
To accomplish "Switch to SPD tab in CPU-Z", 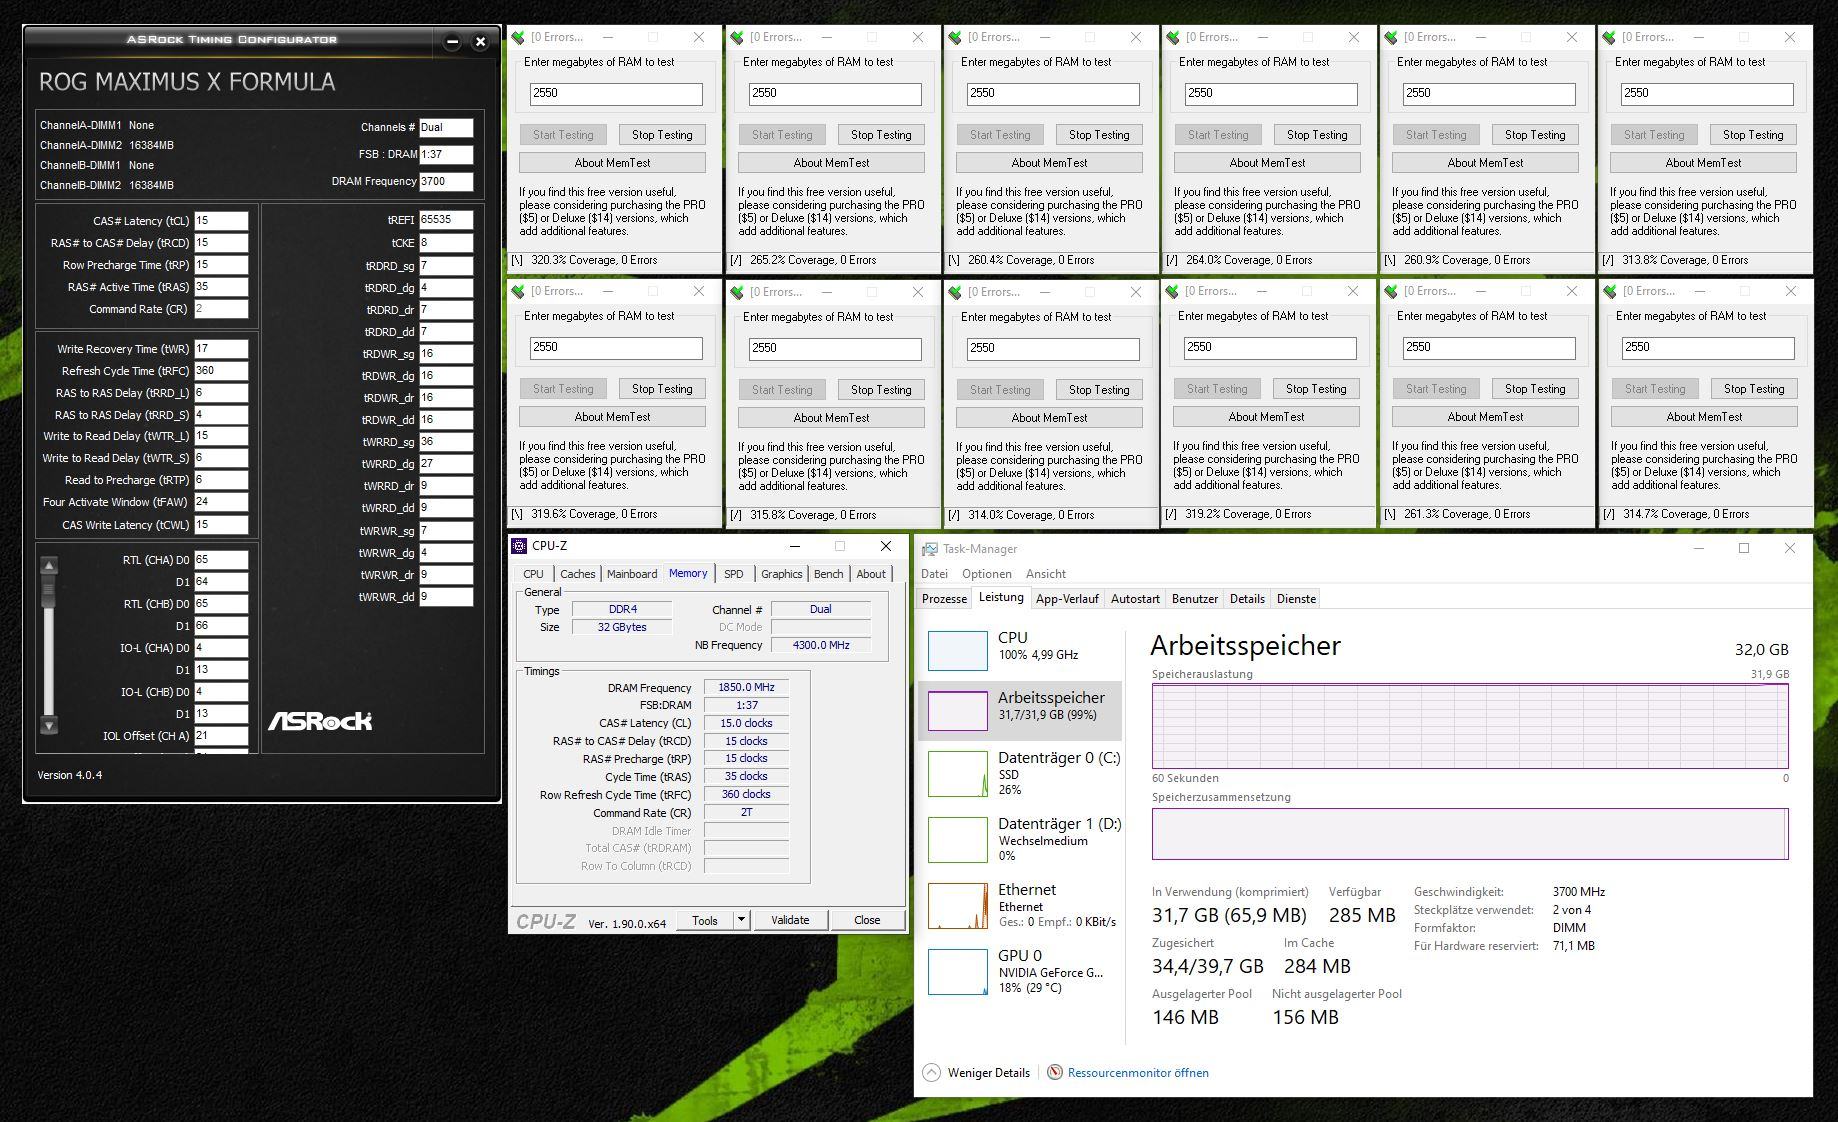I will [734, 574].
